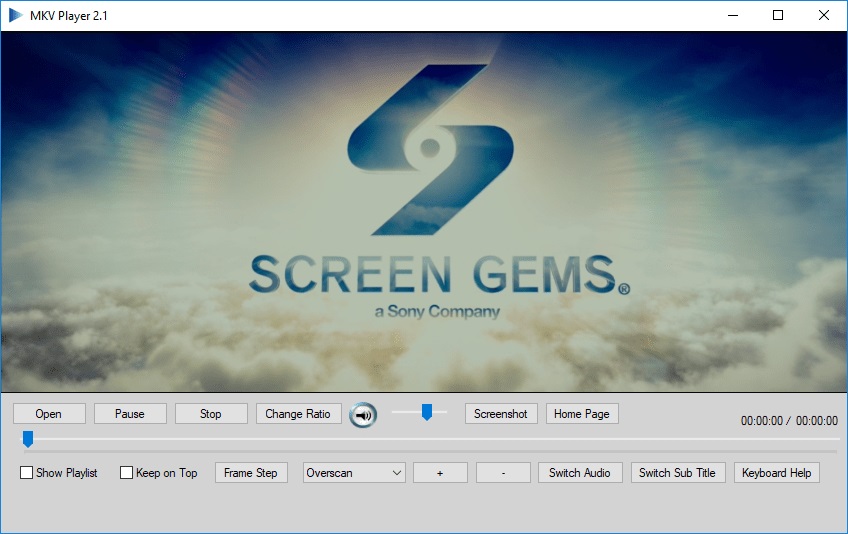This screenshot has height=534, width=848.
Task: Close the MKV Player window
Action: tap(824, 15)
